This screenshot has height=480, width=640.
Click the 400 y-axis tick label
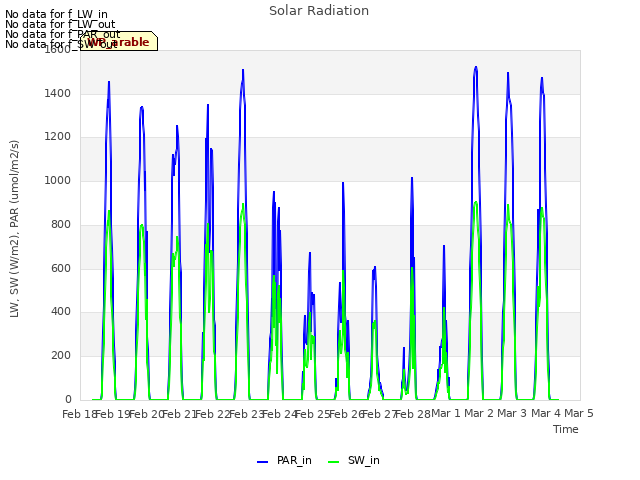pyautogui.click(x=61, y=312)
